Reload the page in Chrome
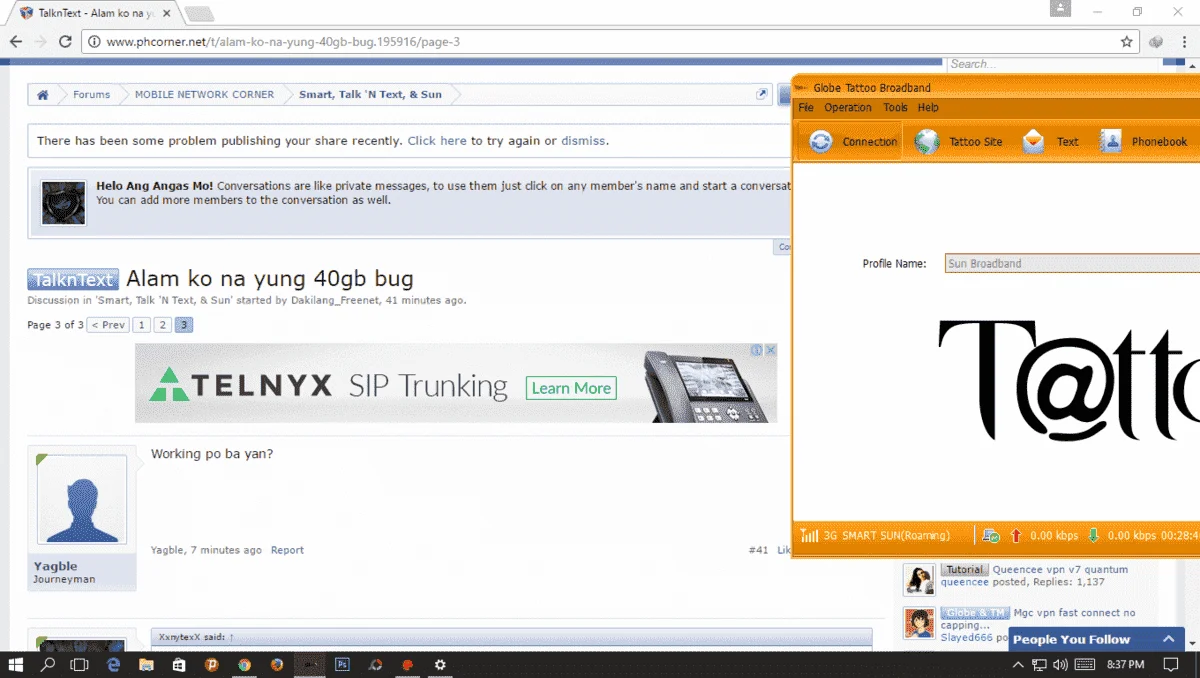 (65, 42)
